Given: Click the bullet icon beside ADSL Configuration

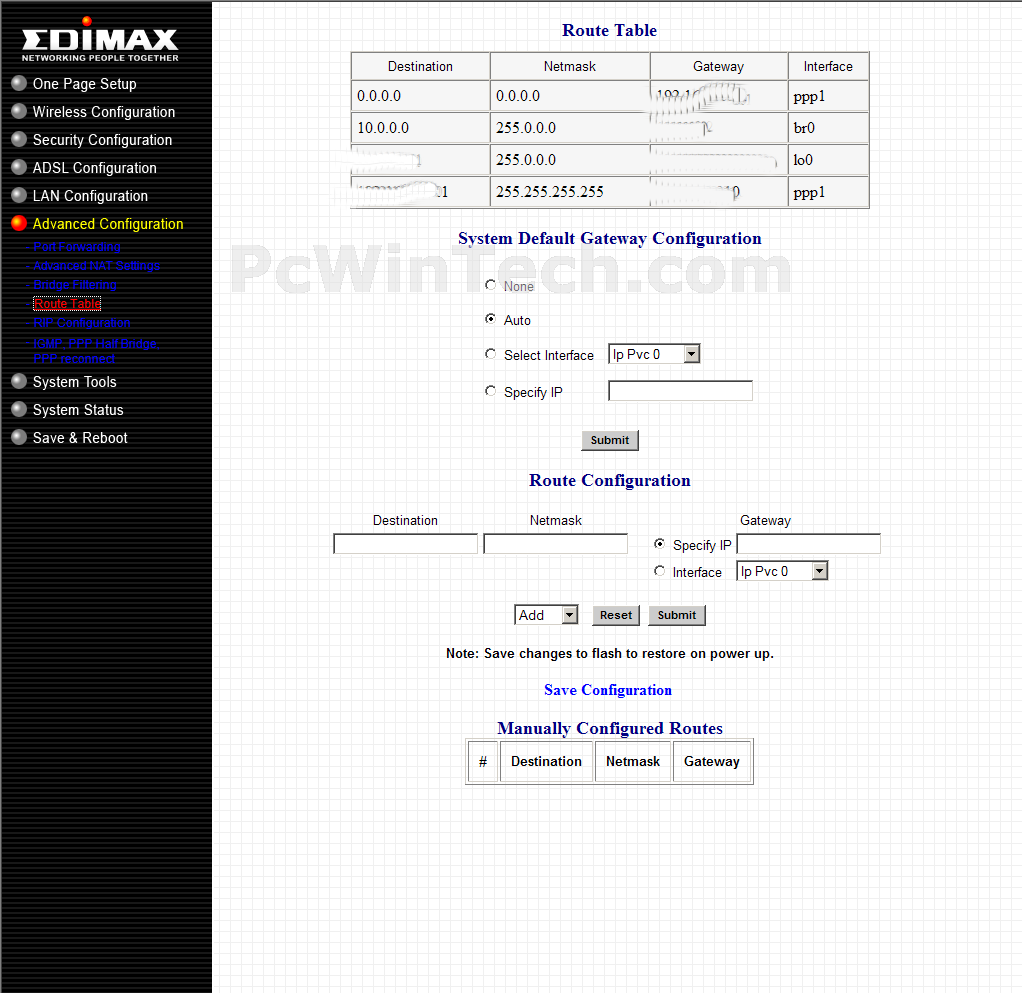Looking at the screenshot, I should [x=19, y=167].
